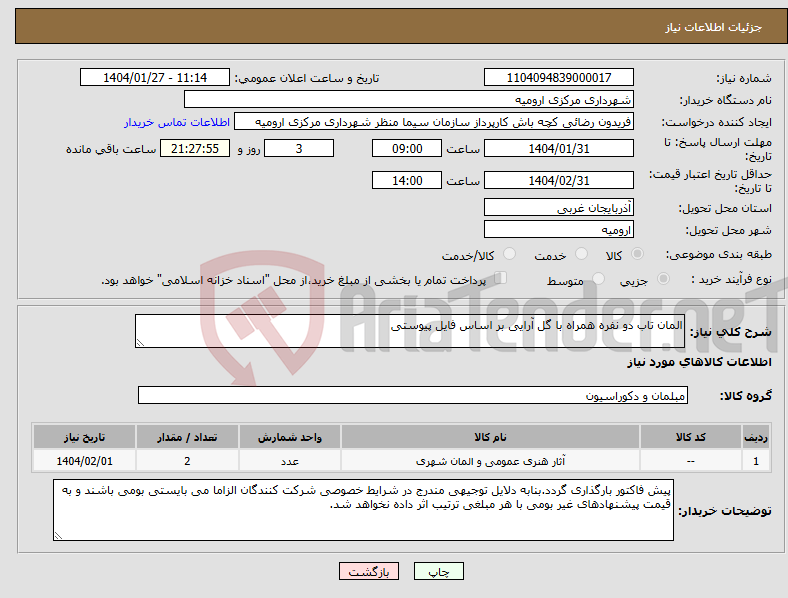Click the توضیحات خریدار label
The width and height of the screenshot is (788, 598).
(725, 511)
